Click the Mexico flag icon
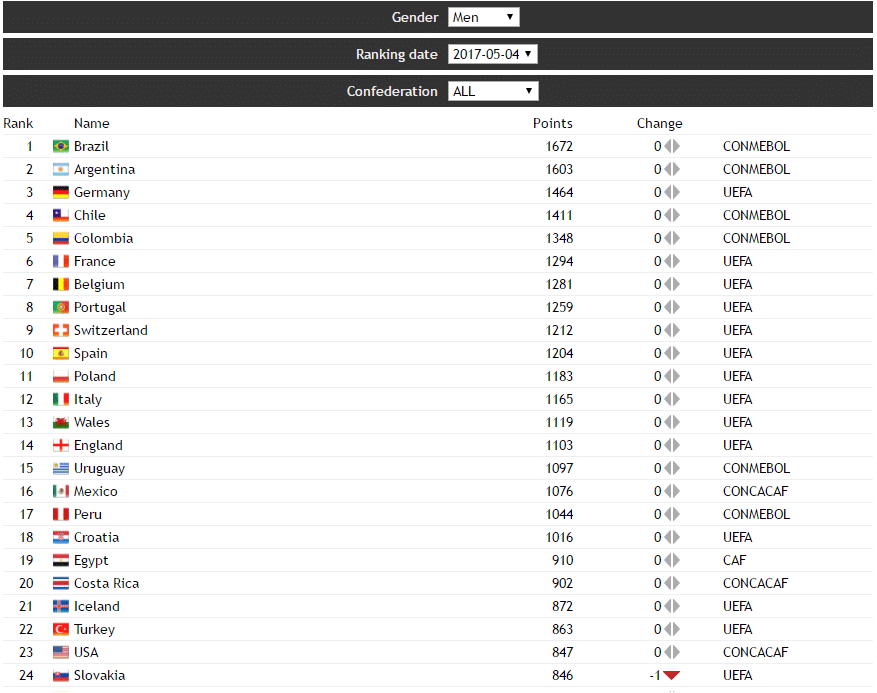Image resolution: width=877 pixels, height=693 pixels. (x=60, y=491)
